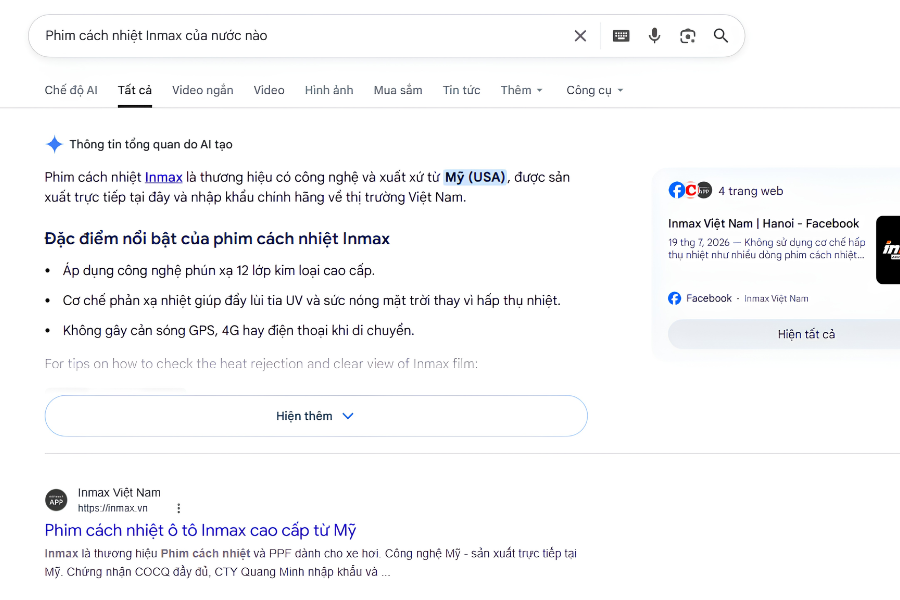
Task: Click the Inmax link in the AI overview
Action: 164,177
